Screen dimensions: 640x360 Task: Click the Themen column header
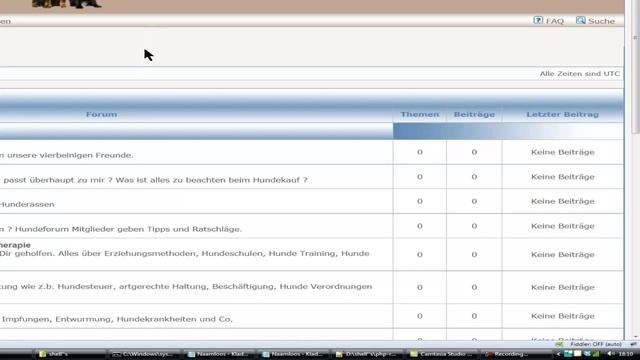click(x=420, y=115)
